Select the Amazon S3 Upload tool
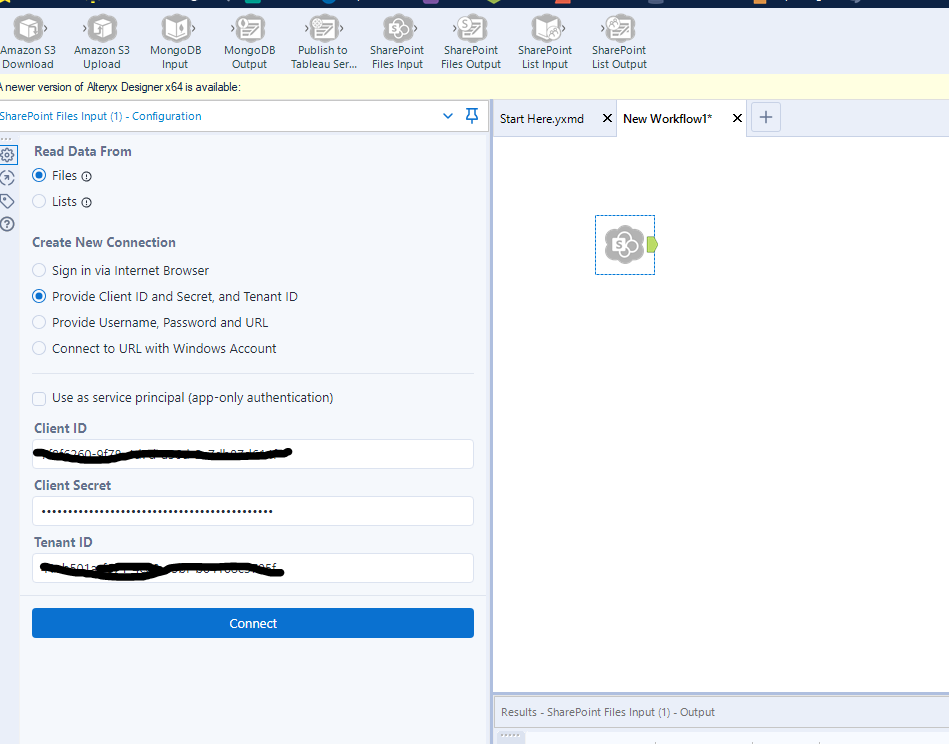Viewport: 949px width, 744px height. pyautogui.click(x=102, y=42)
